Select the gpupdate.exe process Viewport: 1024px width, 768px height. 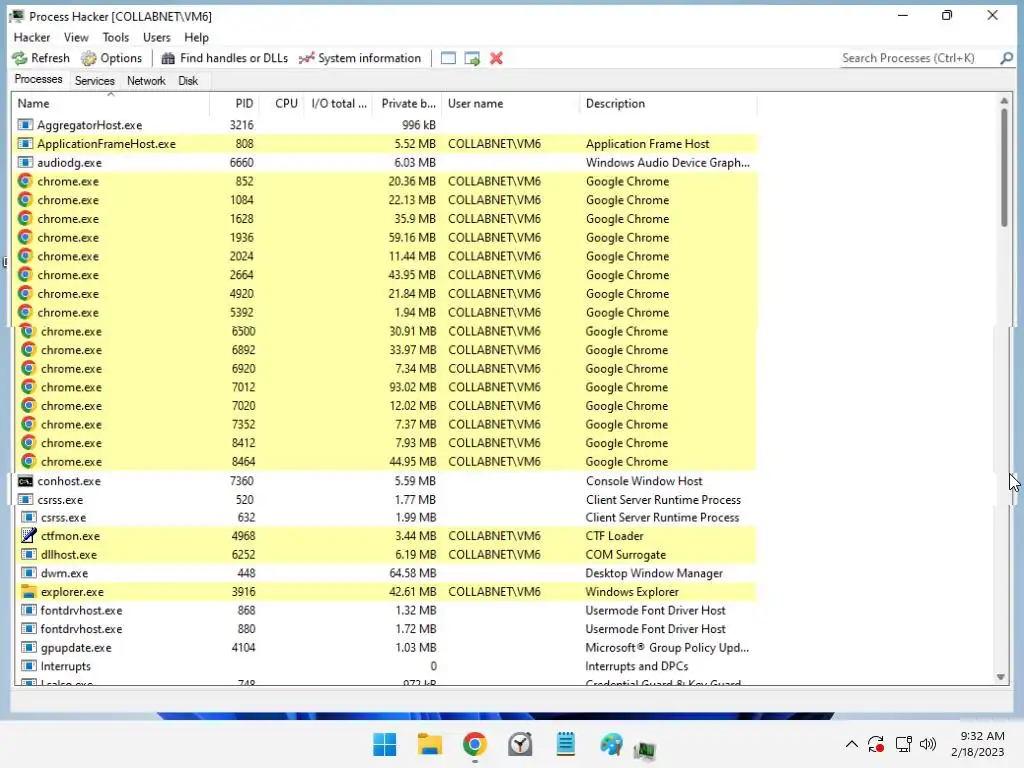point(385,648)
